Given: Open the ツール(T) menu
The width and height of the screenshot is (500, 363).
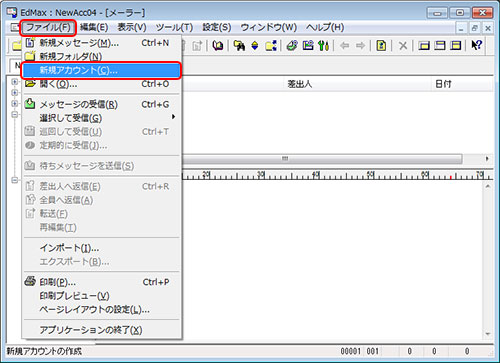Looking at the screenshot, I should (174, 27).
